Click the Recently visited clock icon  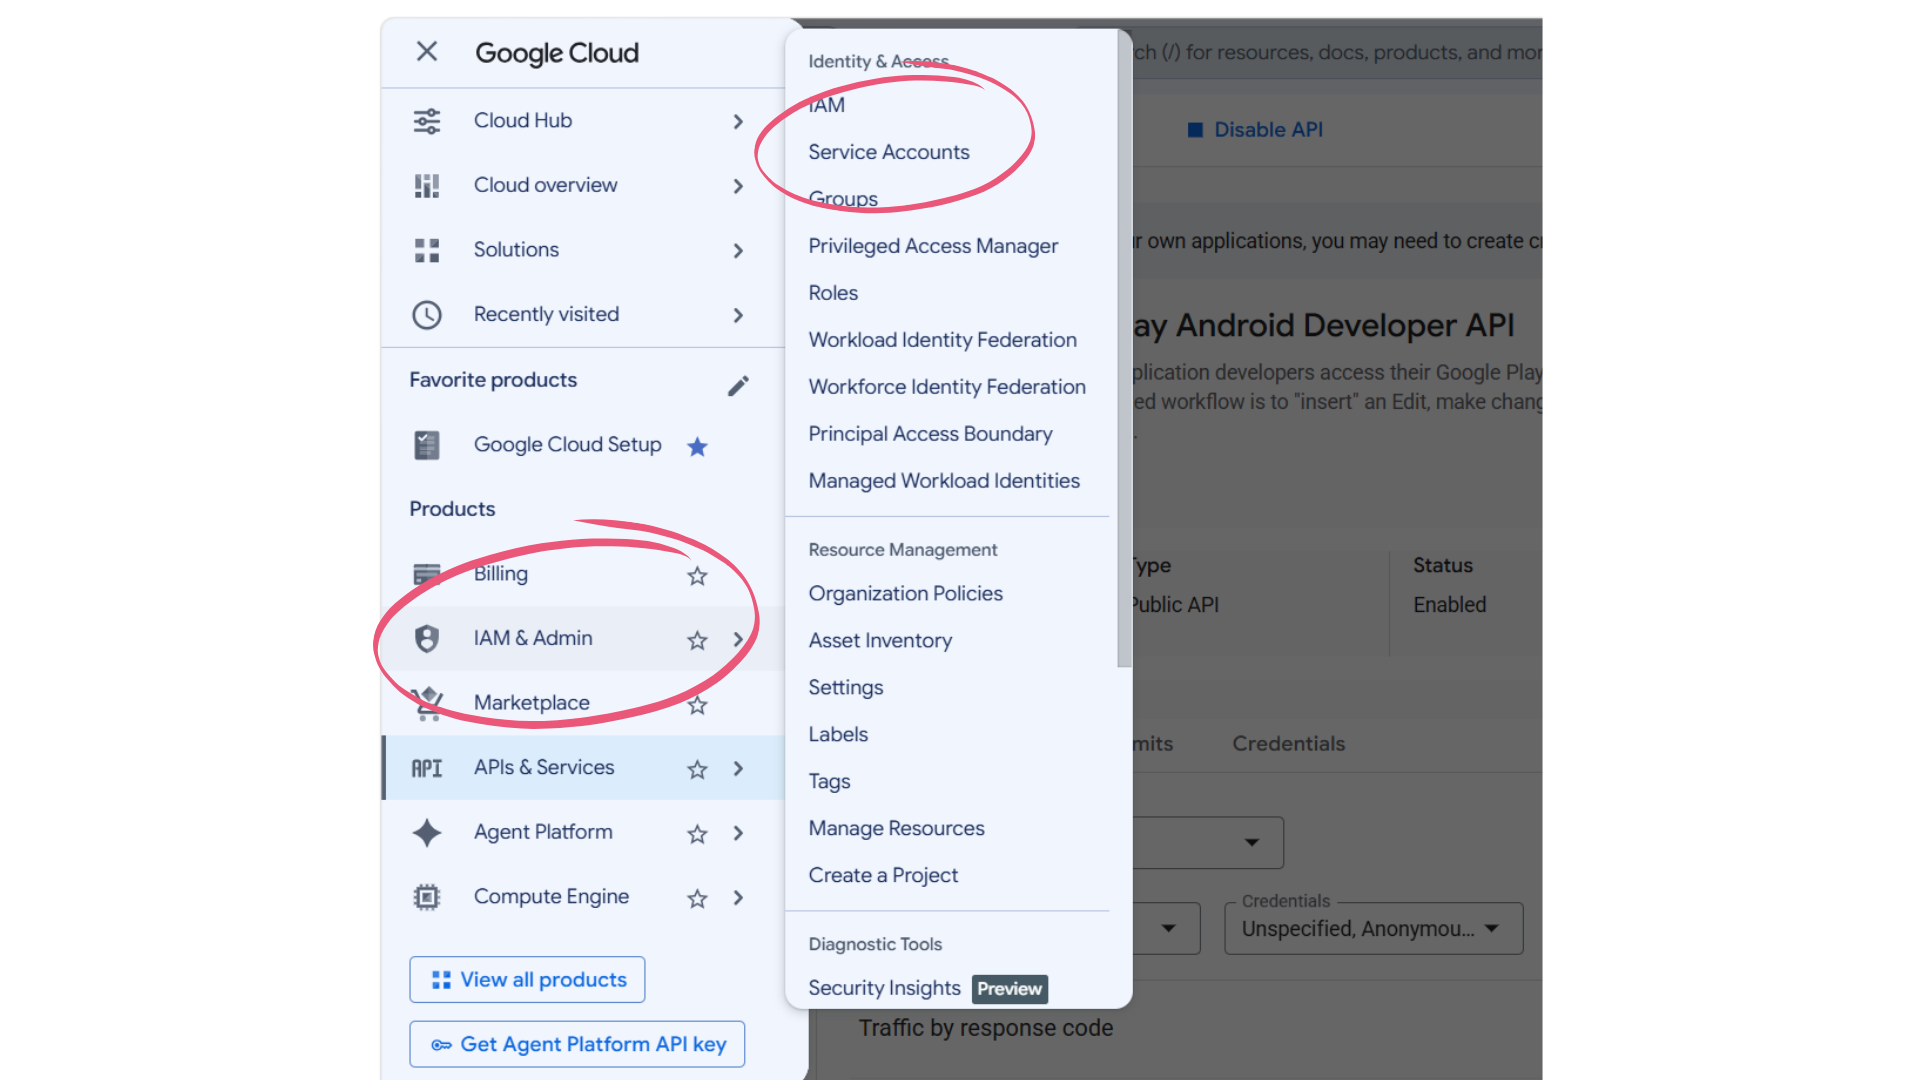(427, 315)
